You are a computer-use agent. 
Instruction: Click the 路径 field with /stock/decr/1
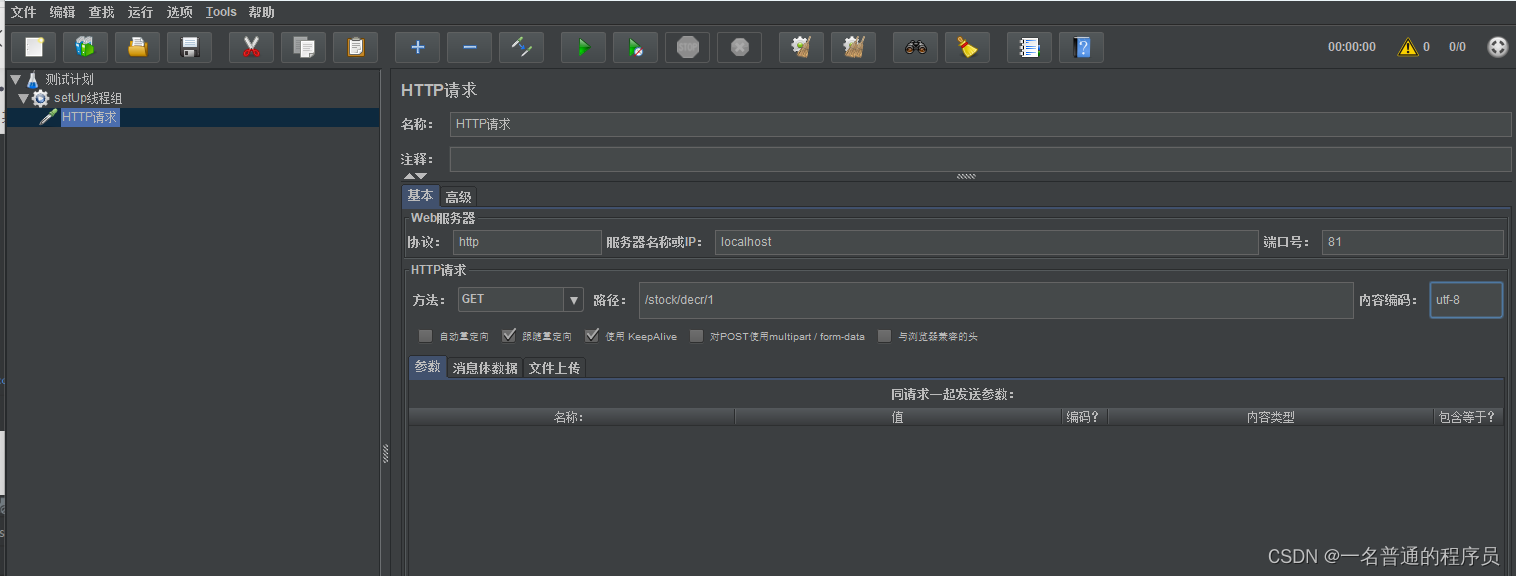pos(995,300)
